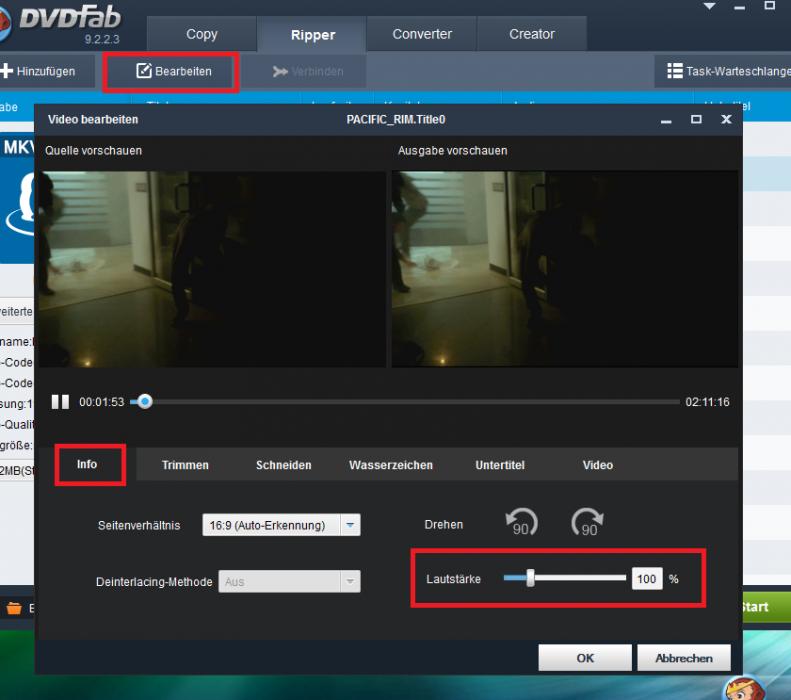Switch to the Schneiden tab
The image size is (791, 700).
point(284,465)
